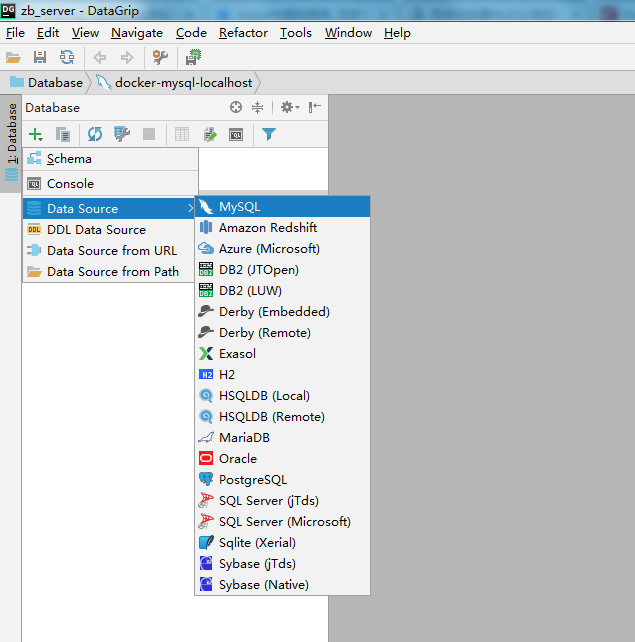Choose Sybase (Native) data source
The height and width of the screenshot is (642, 635).
coord(282,584)
